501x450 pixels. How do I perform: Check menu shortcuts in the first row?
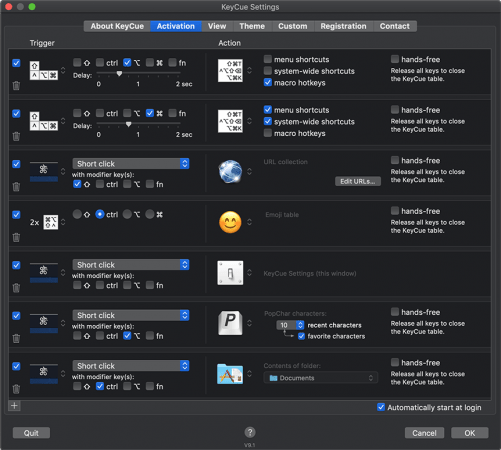click(268, 59)
